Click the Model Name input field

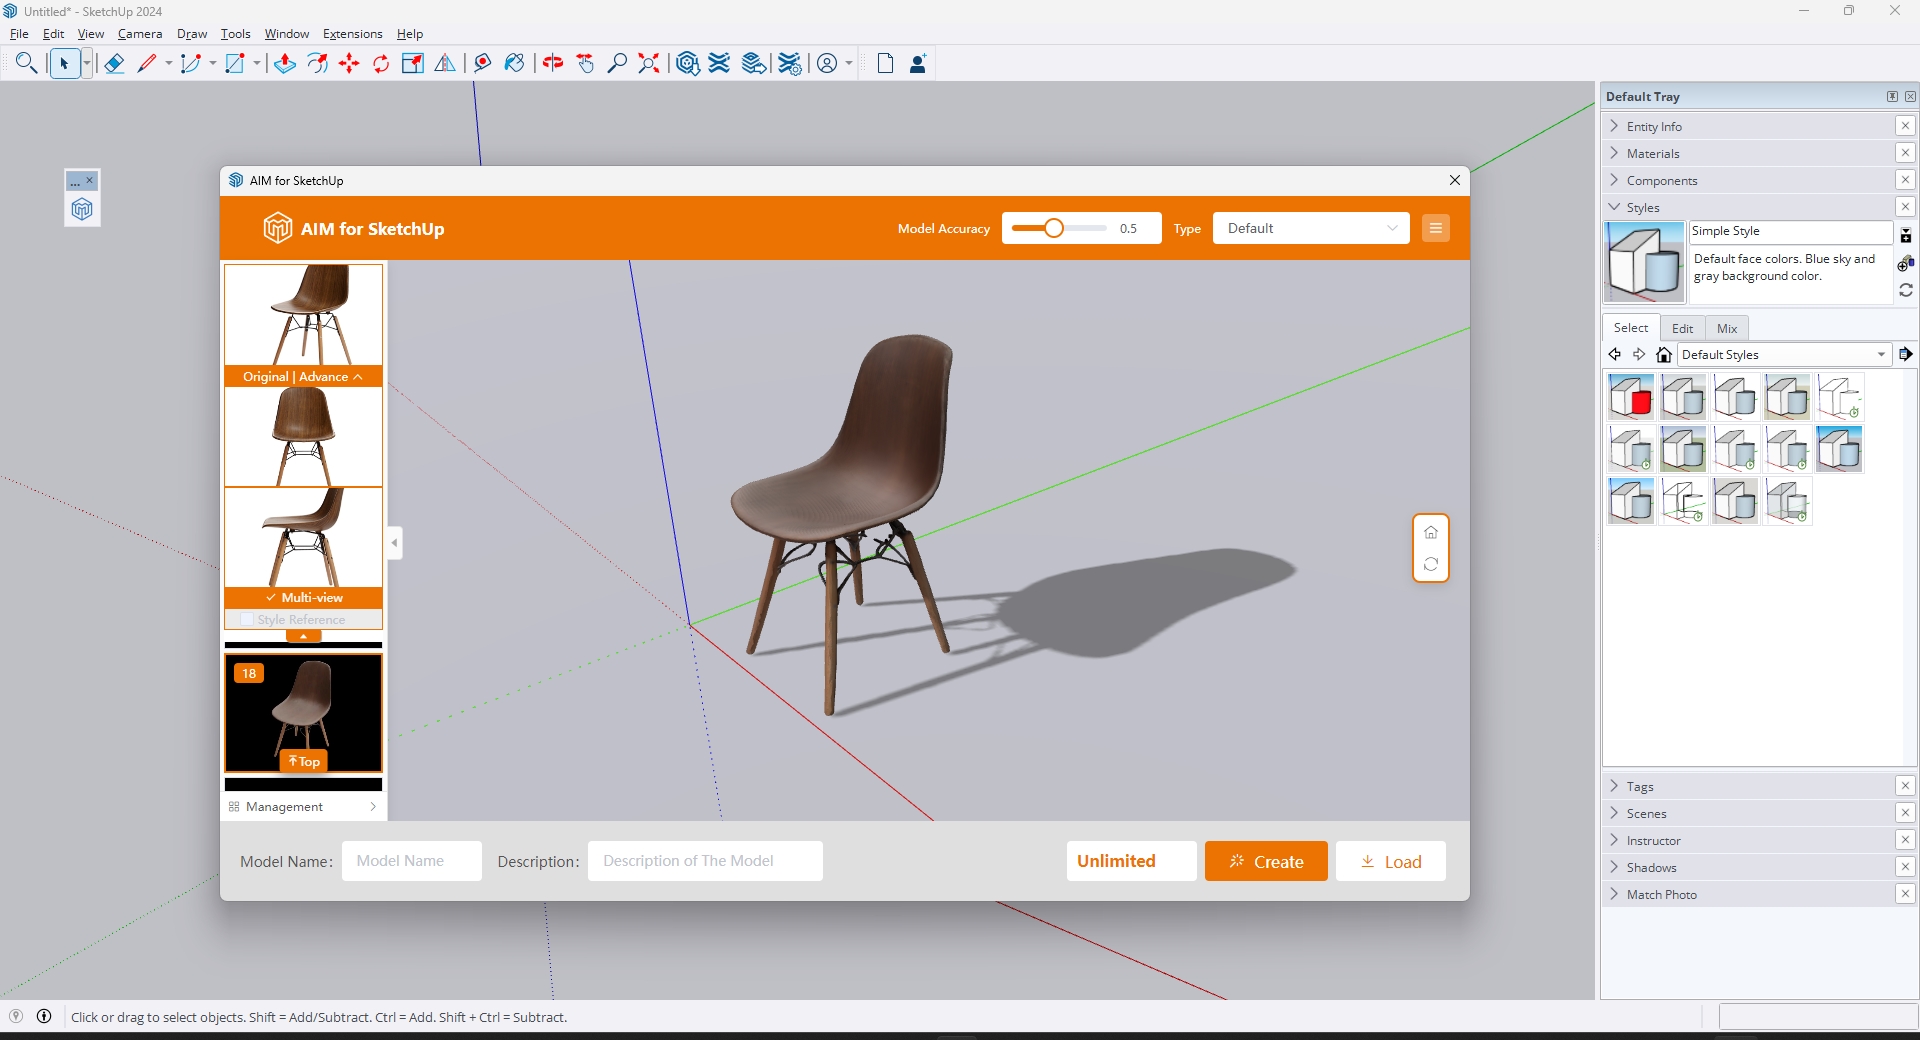tap(411, 861)
